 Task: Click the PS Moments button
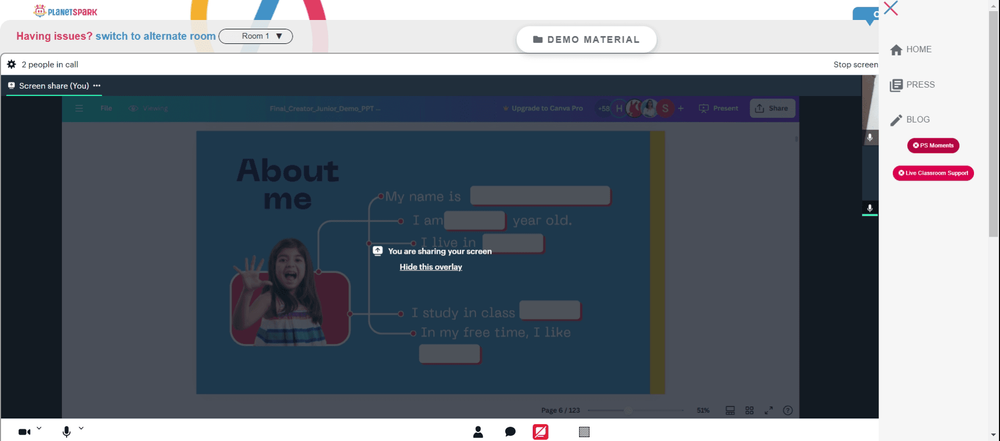pyautogui.click(x=933, y=146)
